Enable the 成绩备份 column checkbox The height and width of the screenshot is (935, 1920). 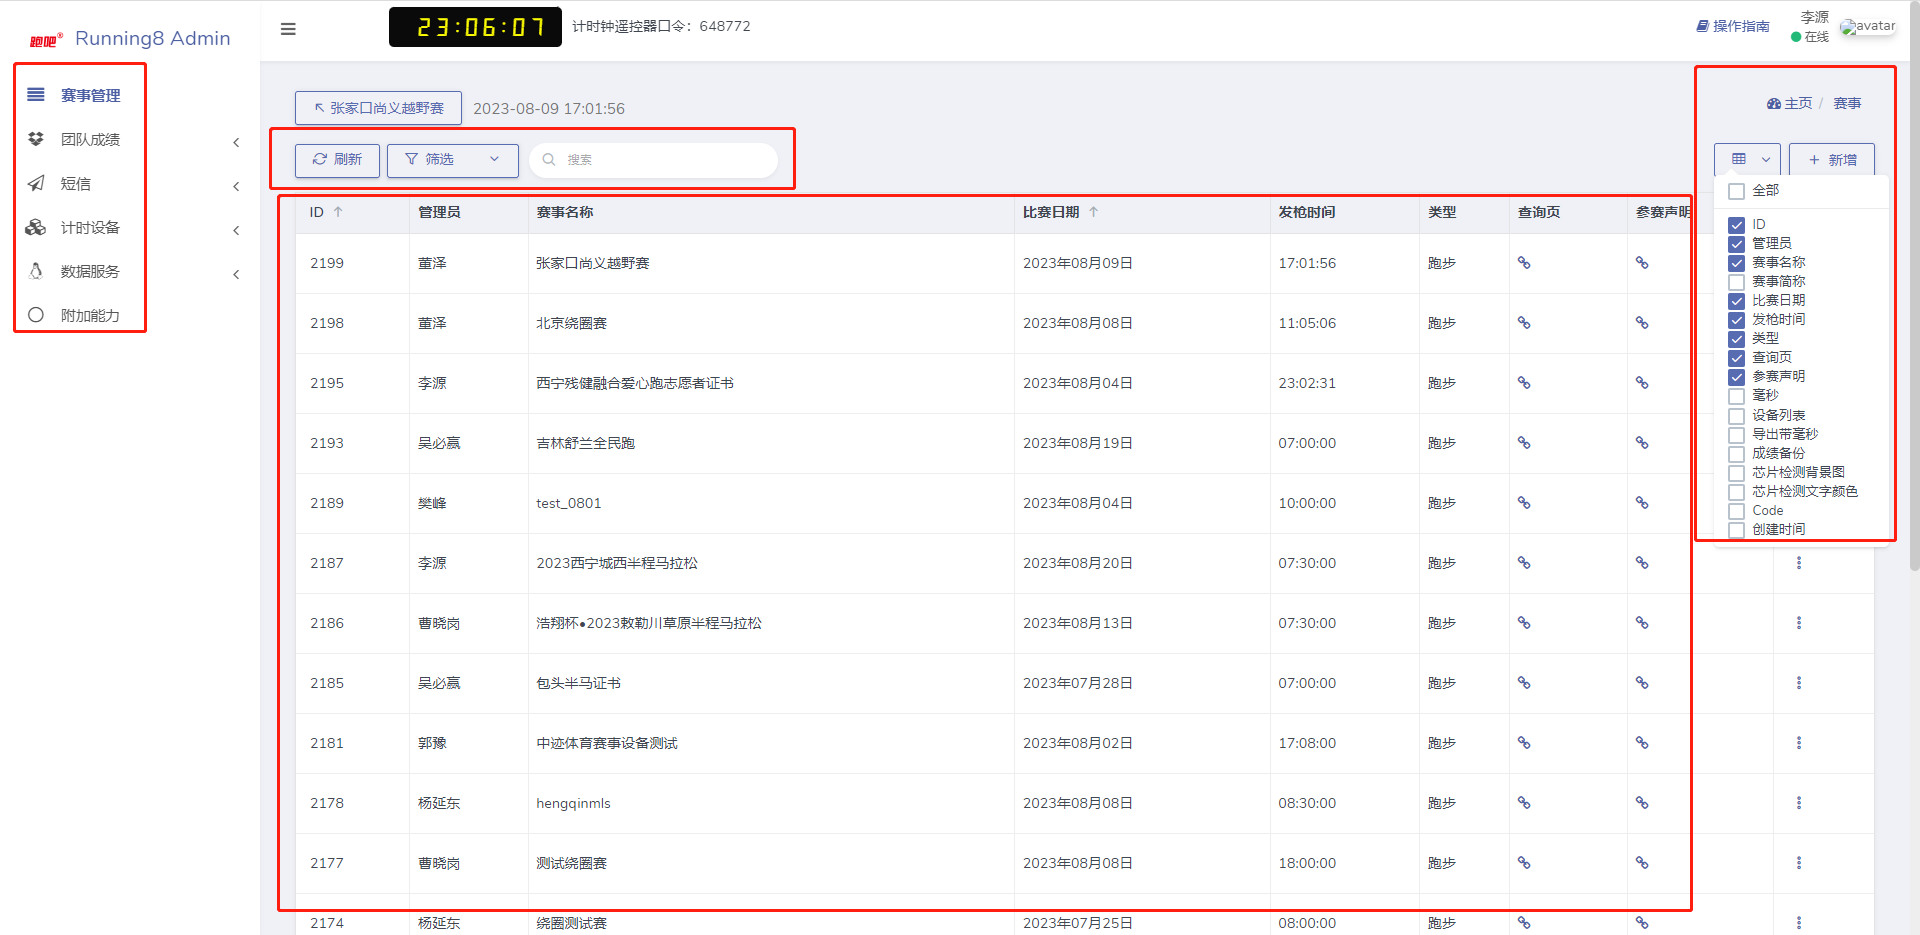coord(1736,454)
